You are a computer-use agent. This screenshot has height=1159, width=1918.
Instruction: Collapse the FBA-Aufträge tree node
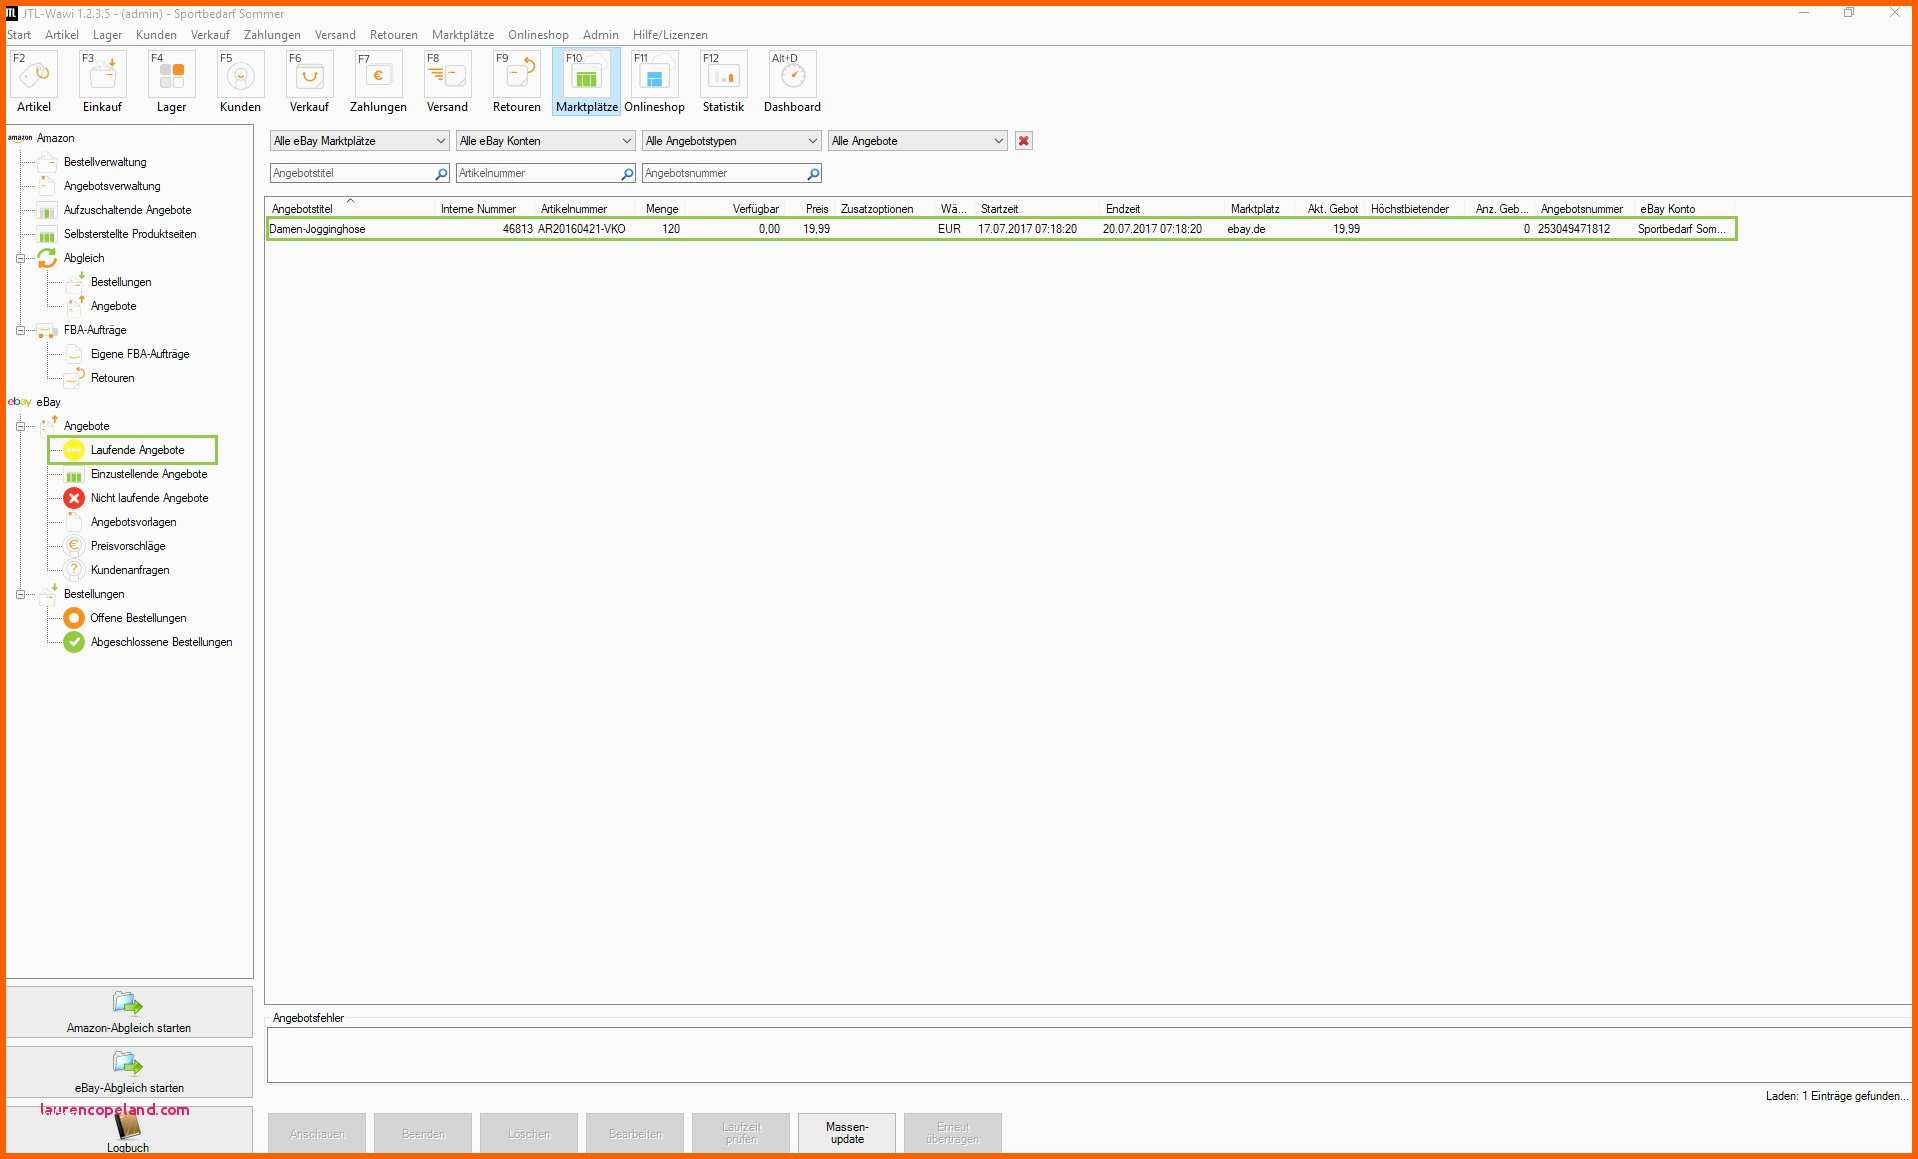point(20,330)
